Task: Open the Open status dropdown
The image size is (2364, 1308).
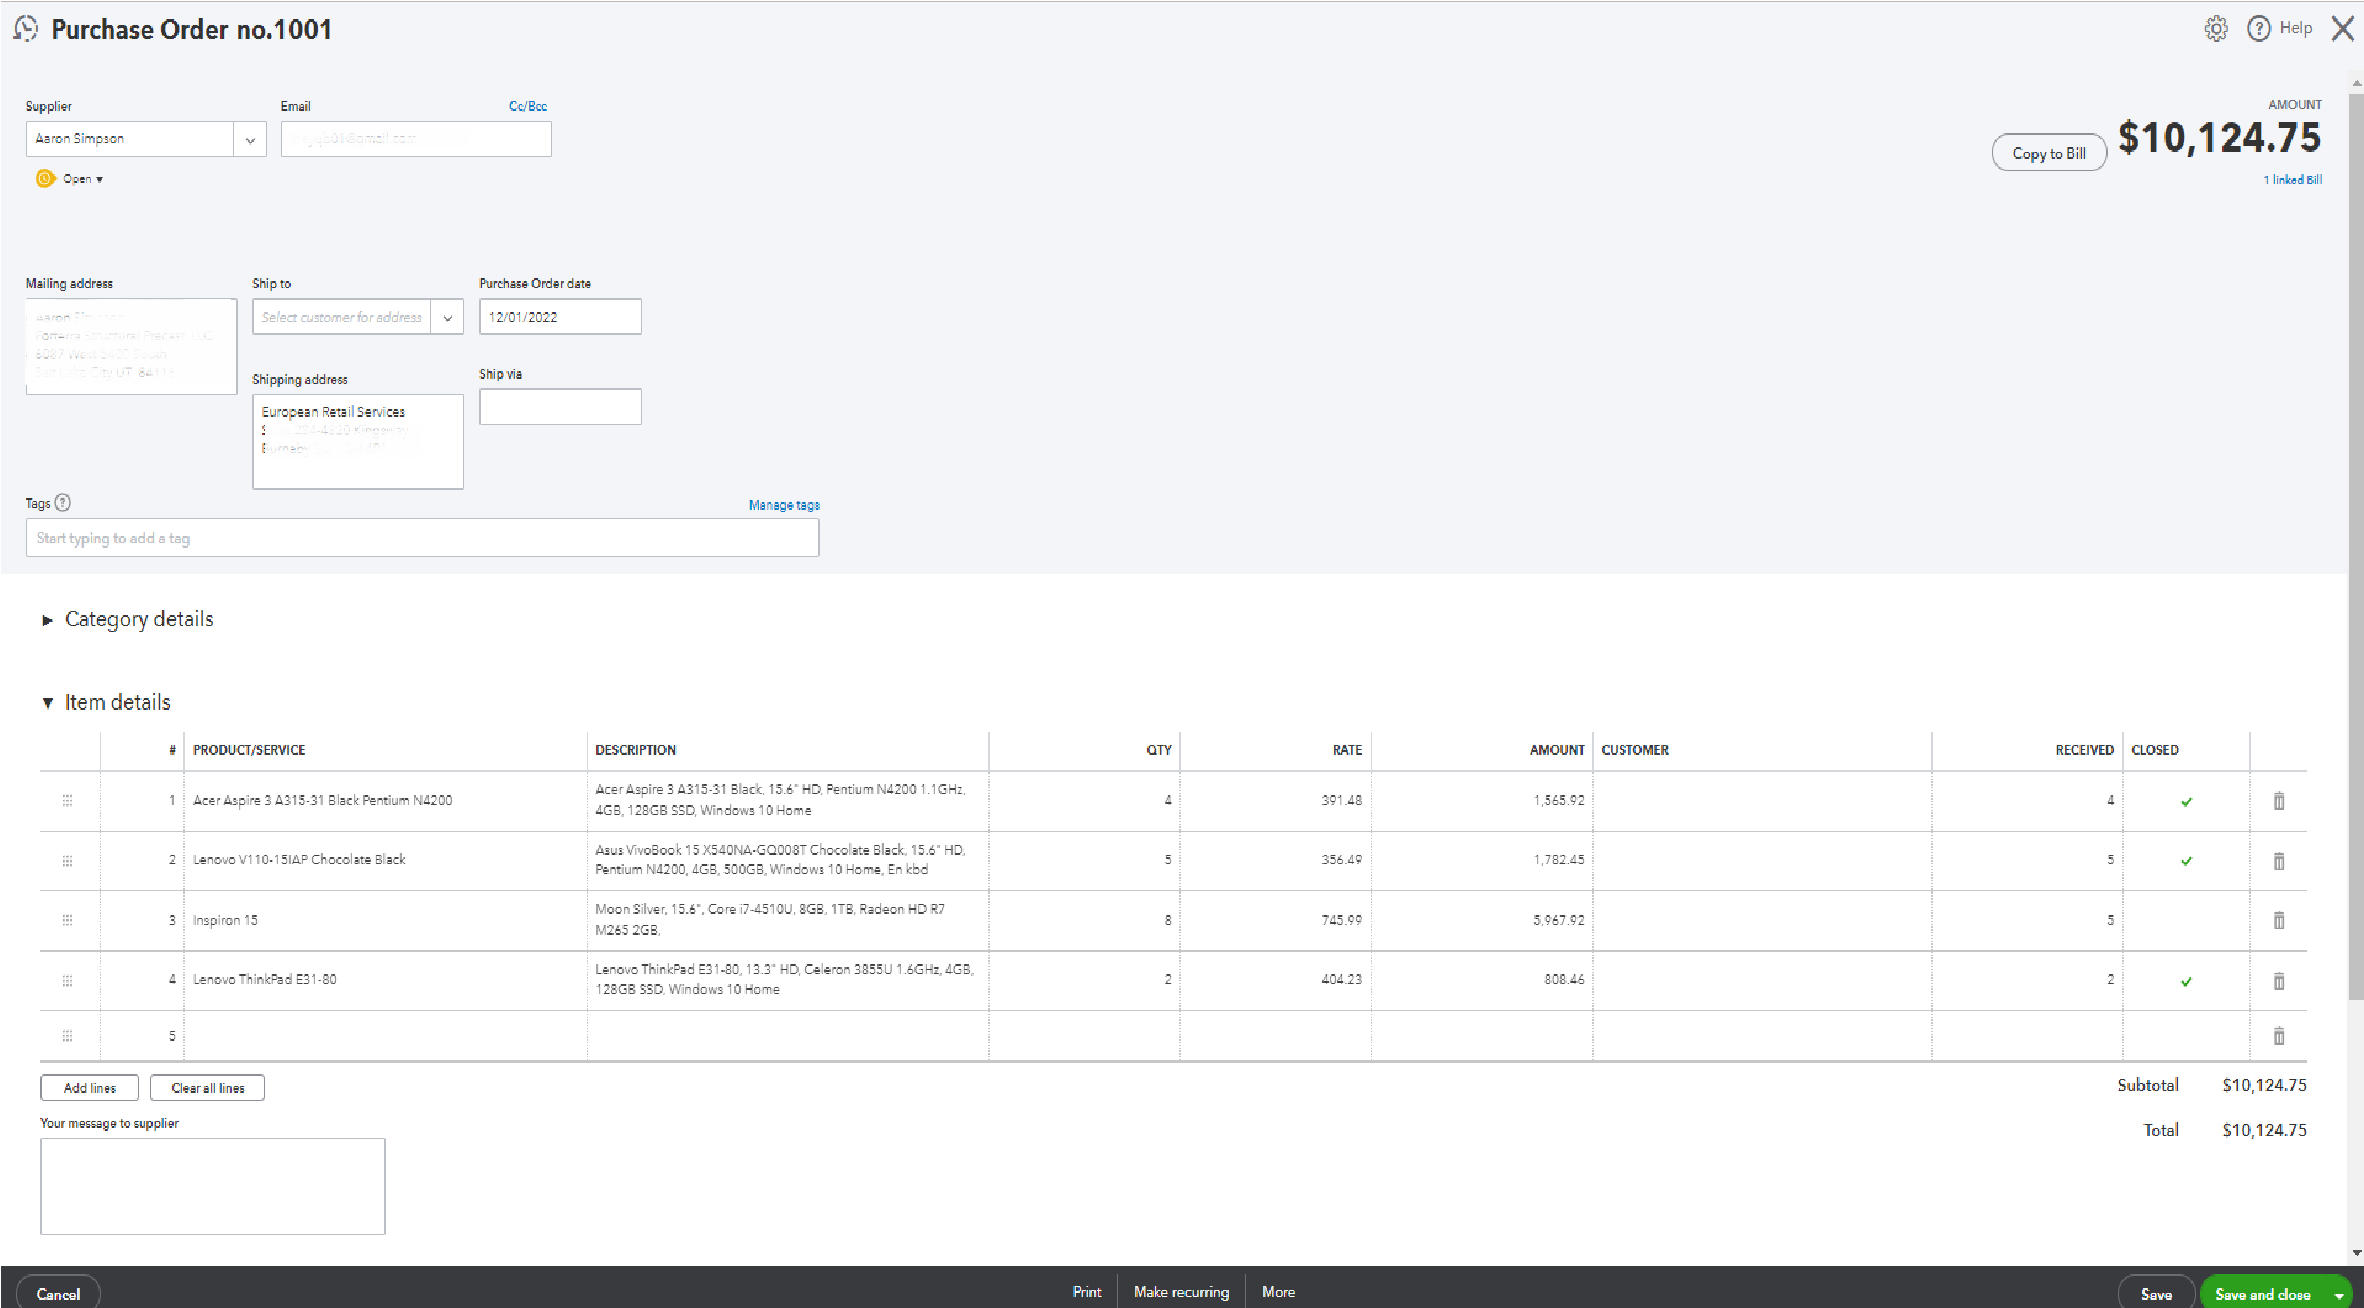Action: click(82, 179)
